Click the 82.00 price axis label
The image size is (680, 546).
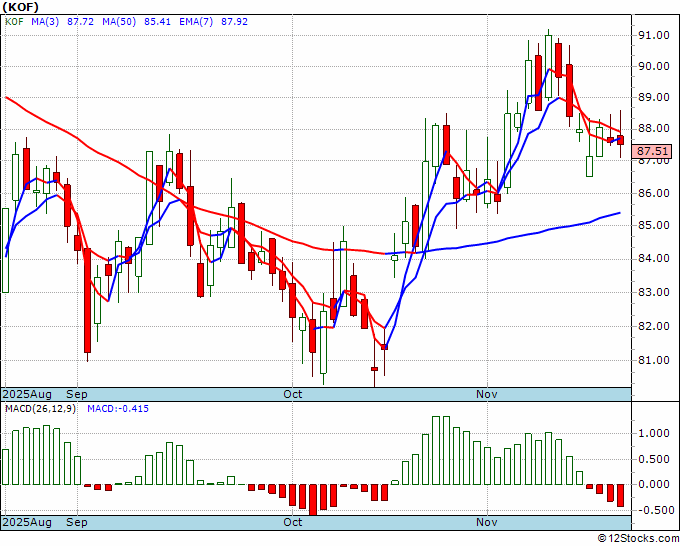pos(654,326)
